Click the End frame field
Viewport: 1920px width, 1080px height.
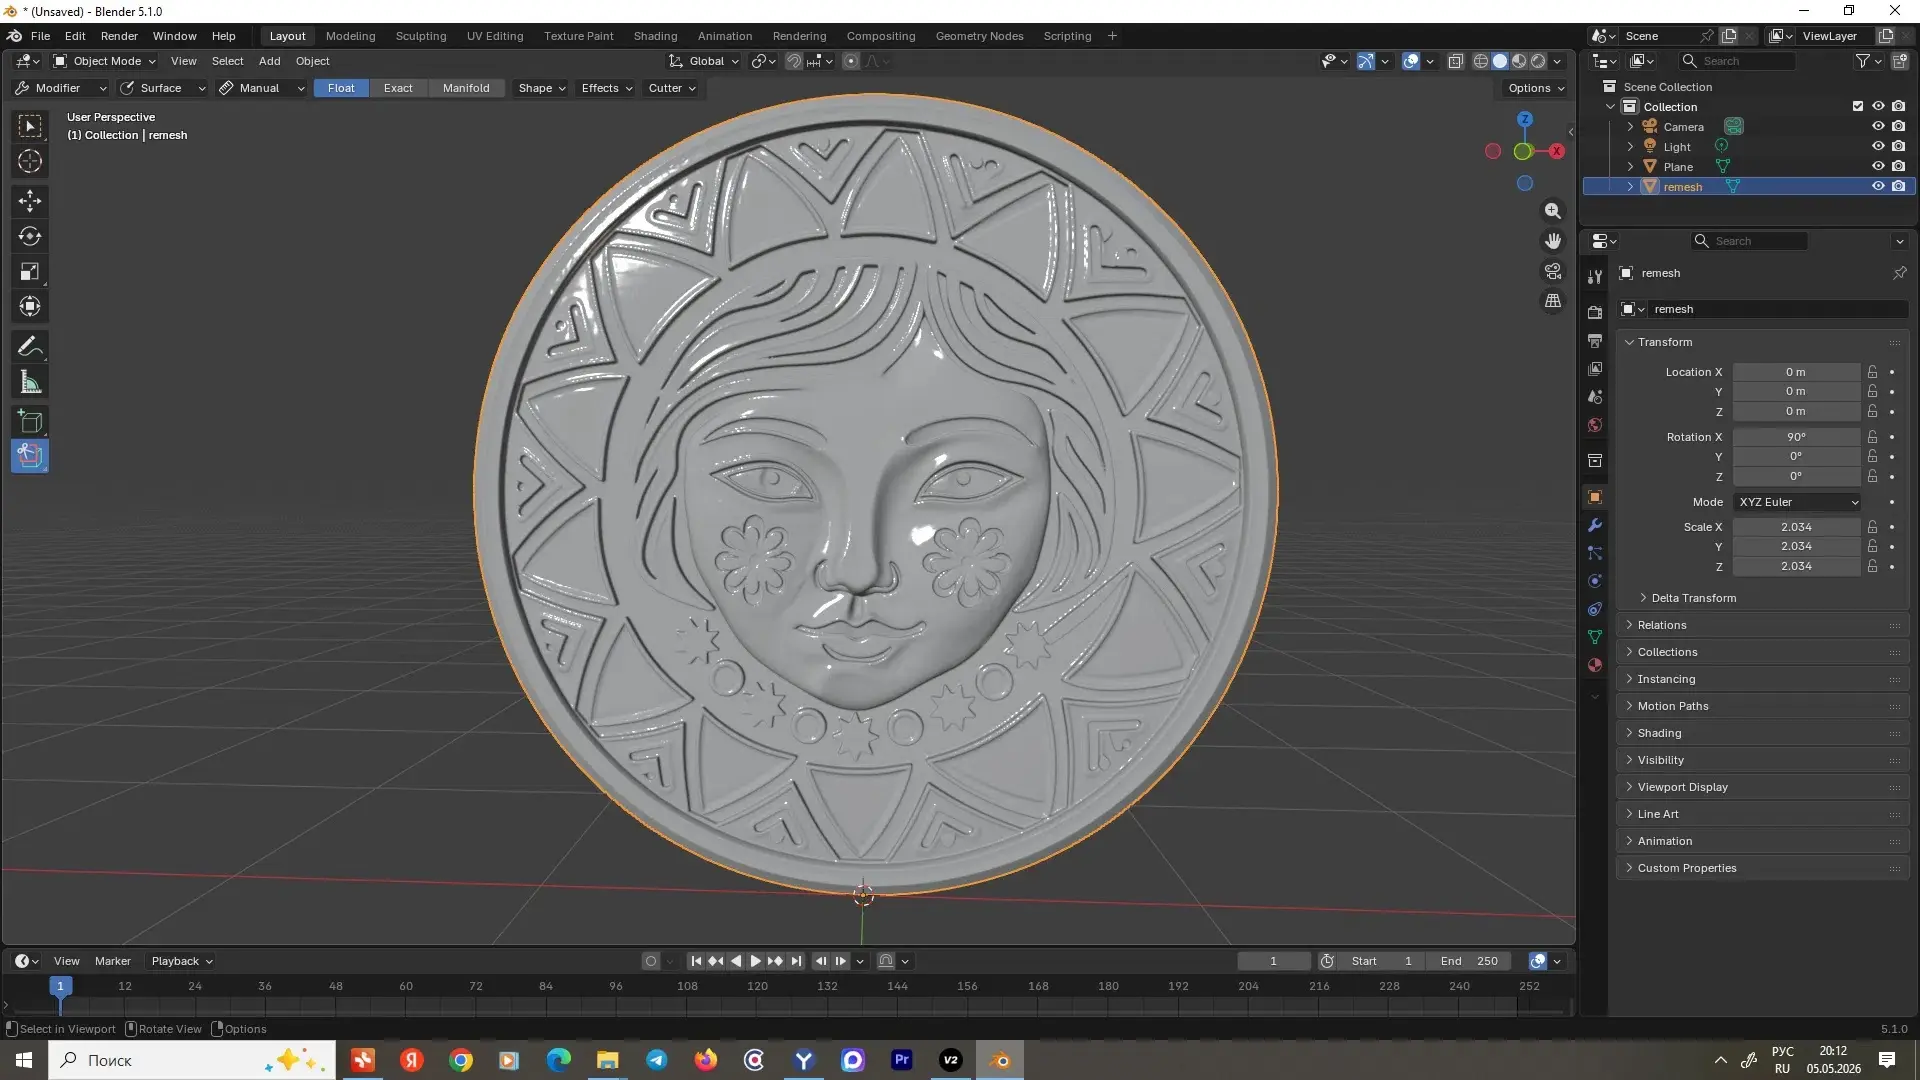[x=1470, y=961]
